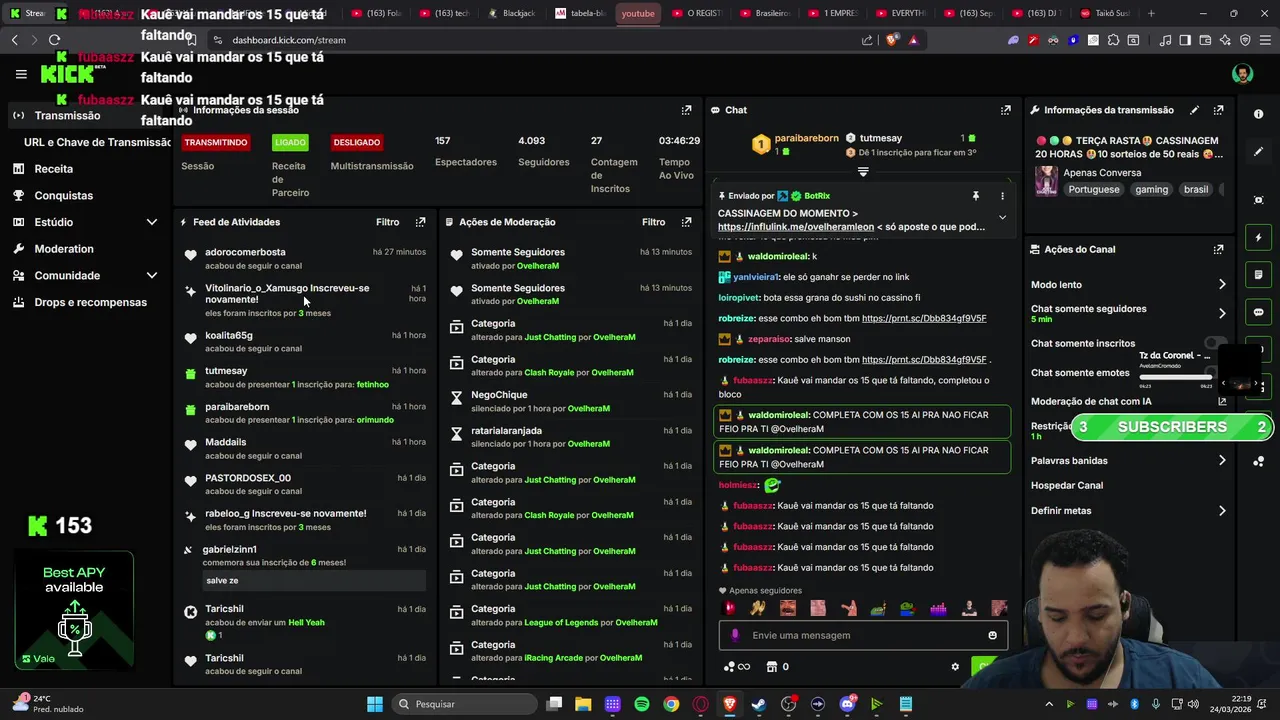The width and height of the screenshot is (1280, 720).
Task: Insert the purple equalizer emote
Action: coord(938,608)
